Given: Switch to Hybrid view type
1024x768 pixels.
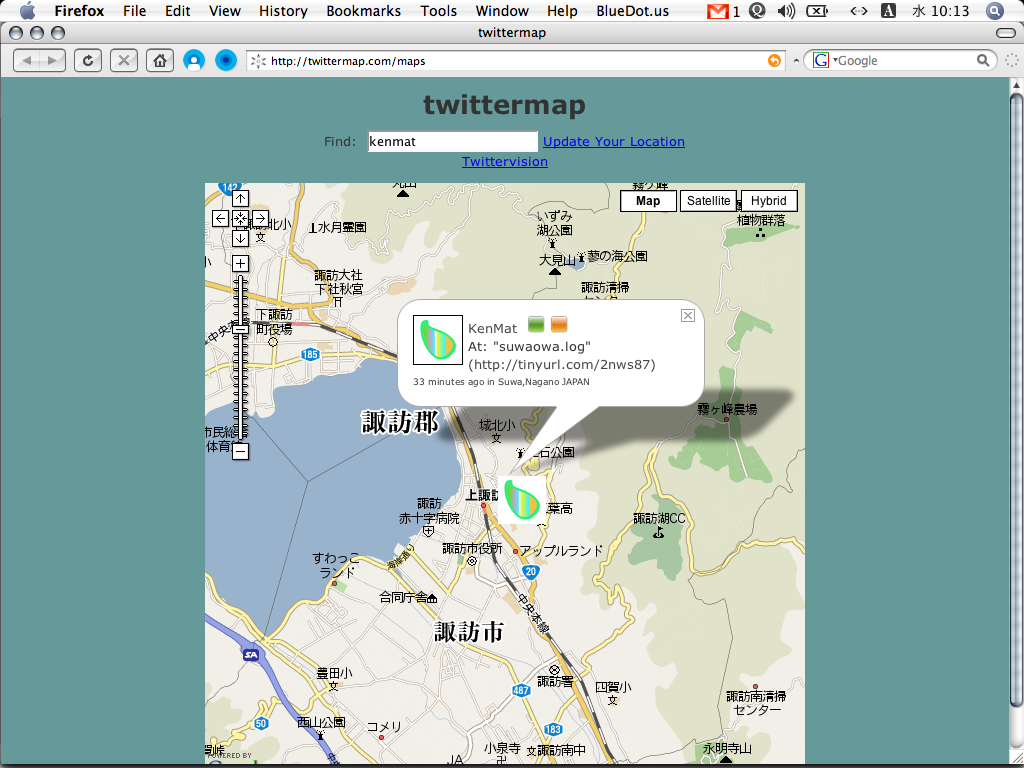Looking at the screenshot, I should pyautogui.click(x=769, y=201).
